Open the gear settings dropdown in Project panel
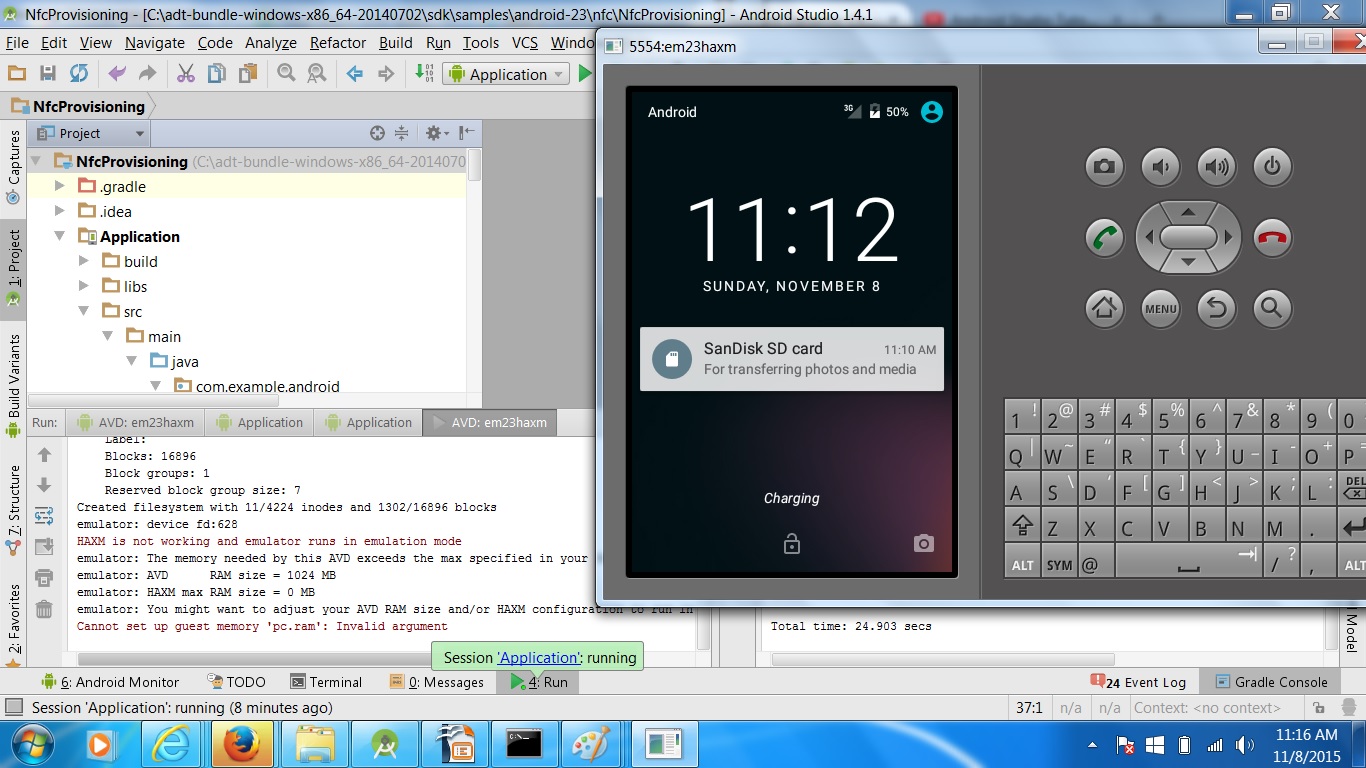 [438, 133]
